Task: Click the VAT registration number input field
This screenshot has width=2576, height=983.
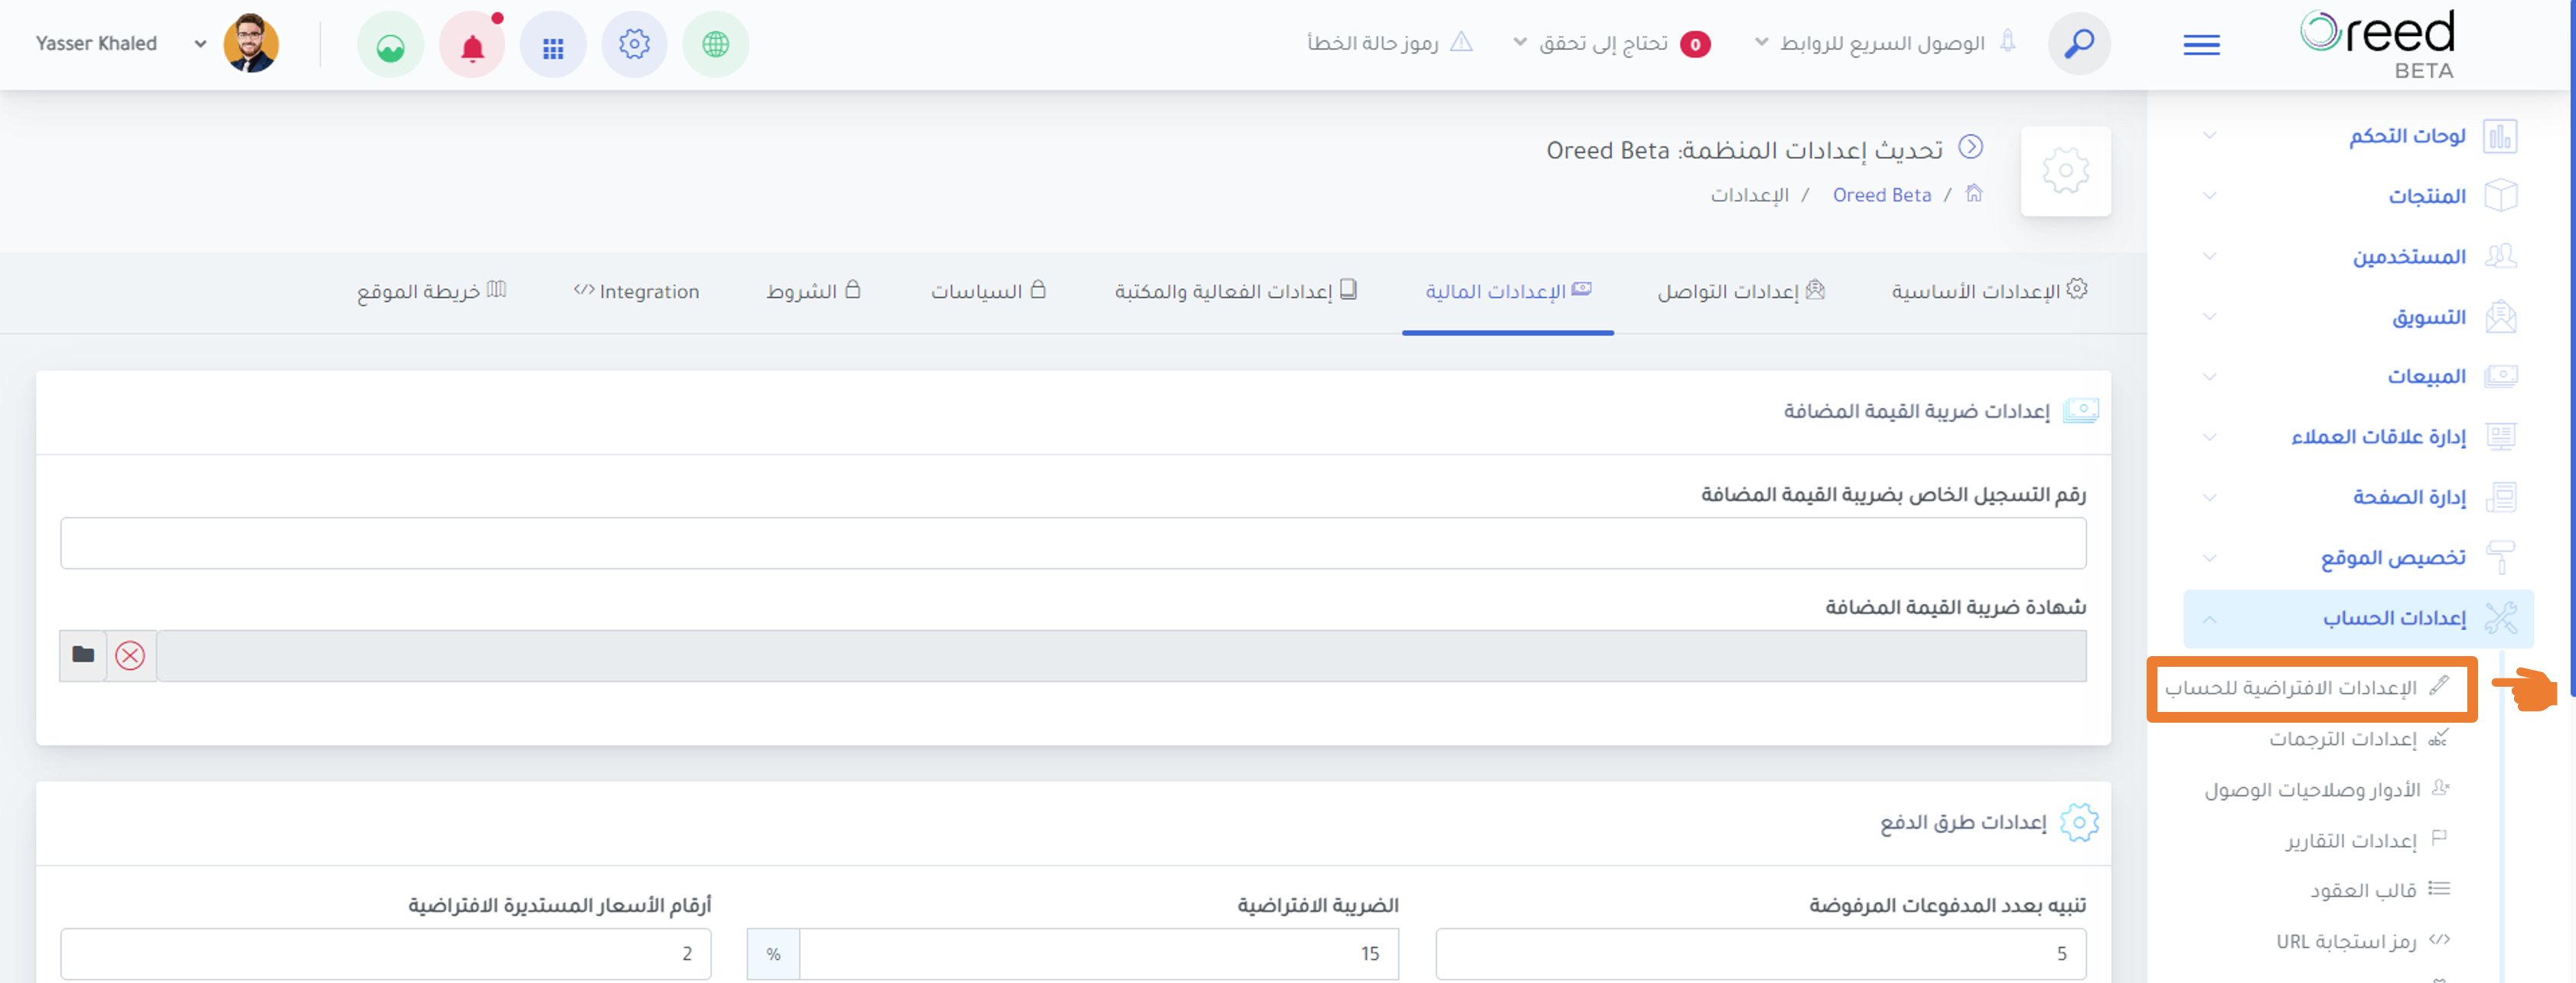Action: (x=1073, y=543)
